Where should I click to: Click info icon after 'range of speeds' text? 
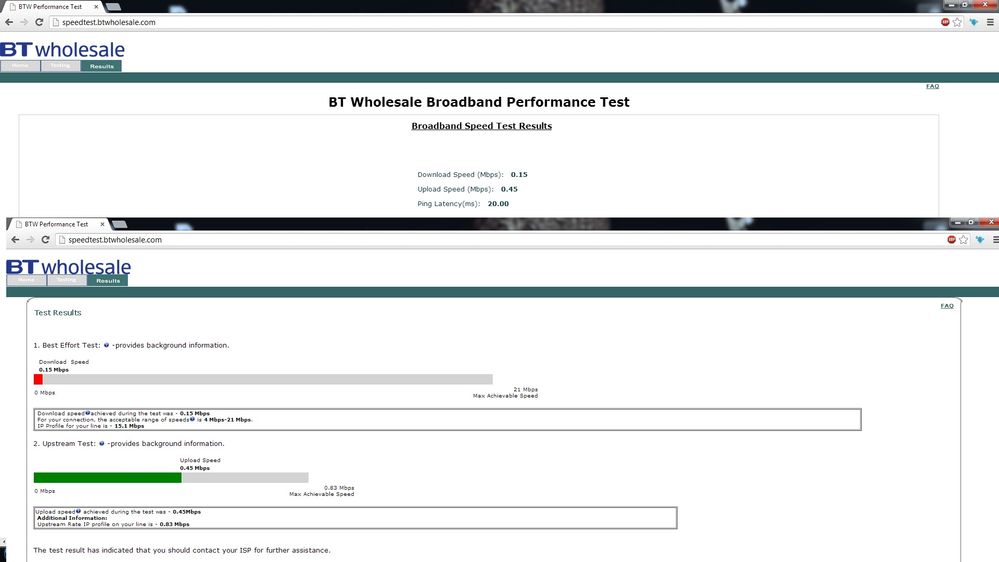click(x=192, y=419)
